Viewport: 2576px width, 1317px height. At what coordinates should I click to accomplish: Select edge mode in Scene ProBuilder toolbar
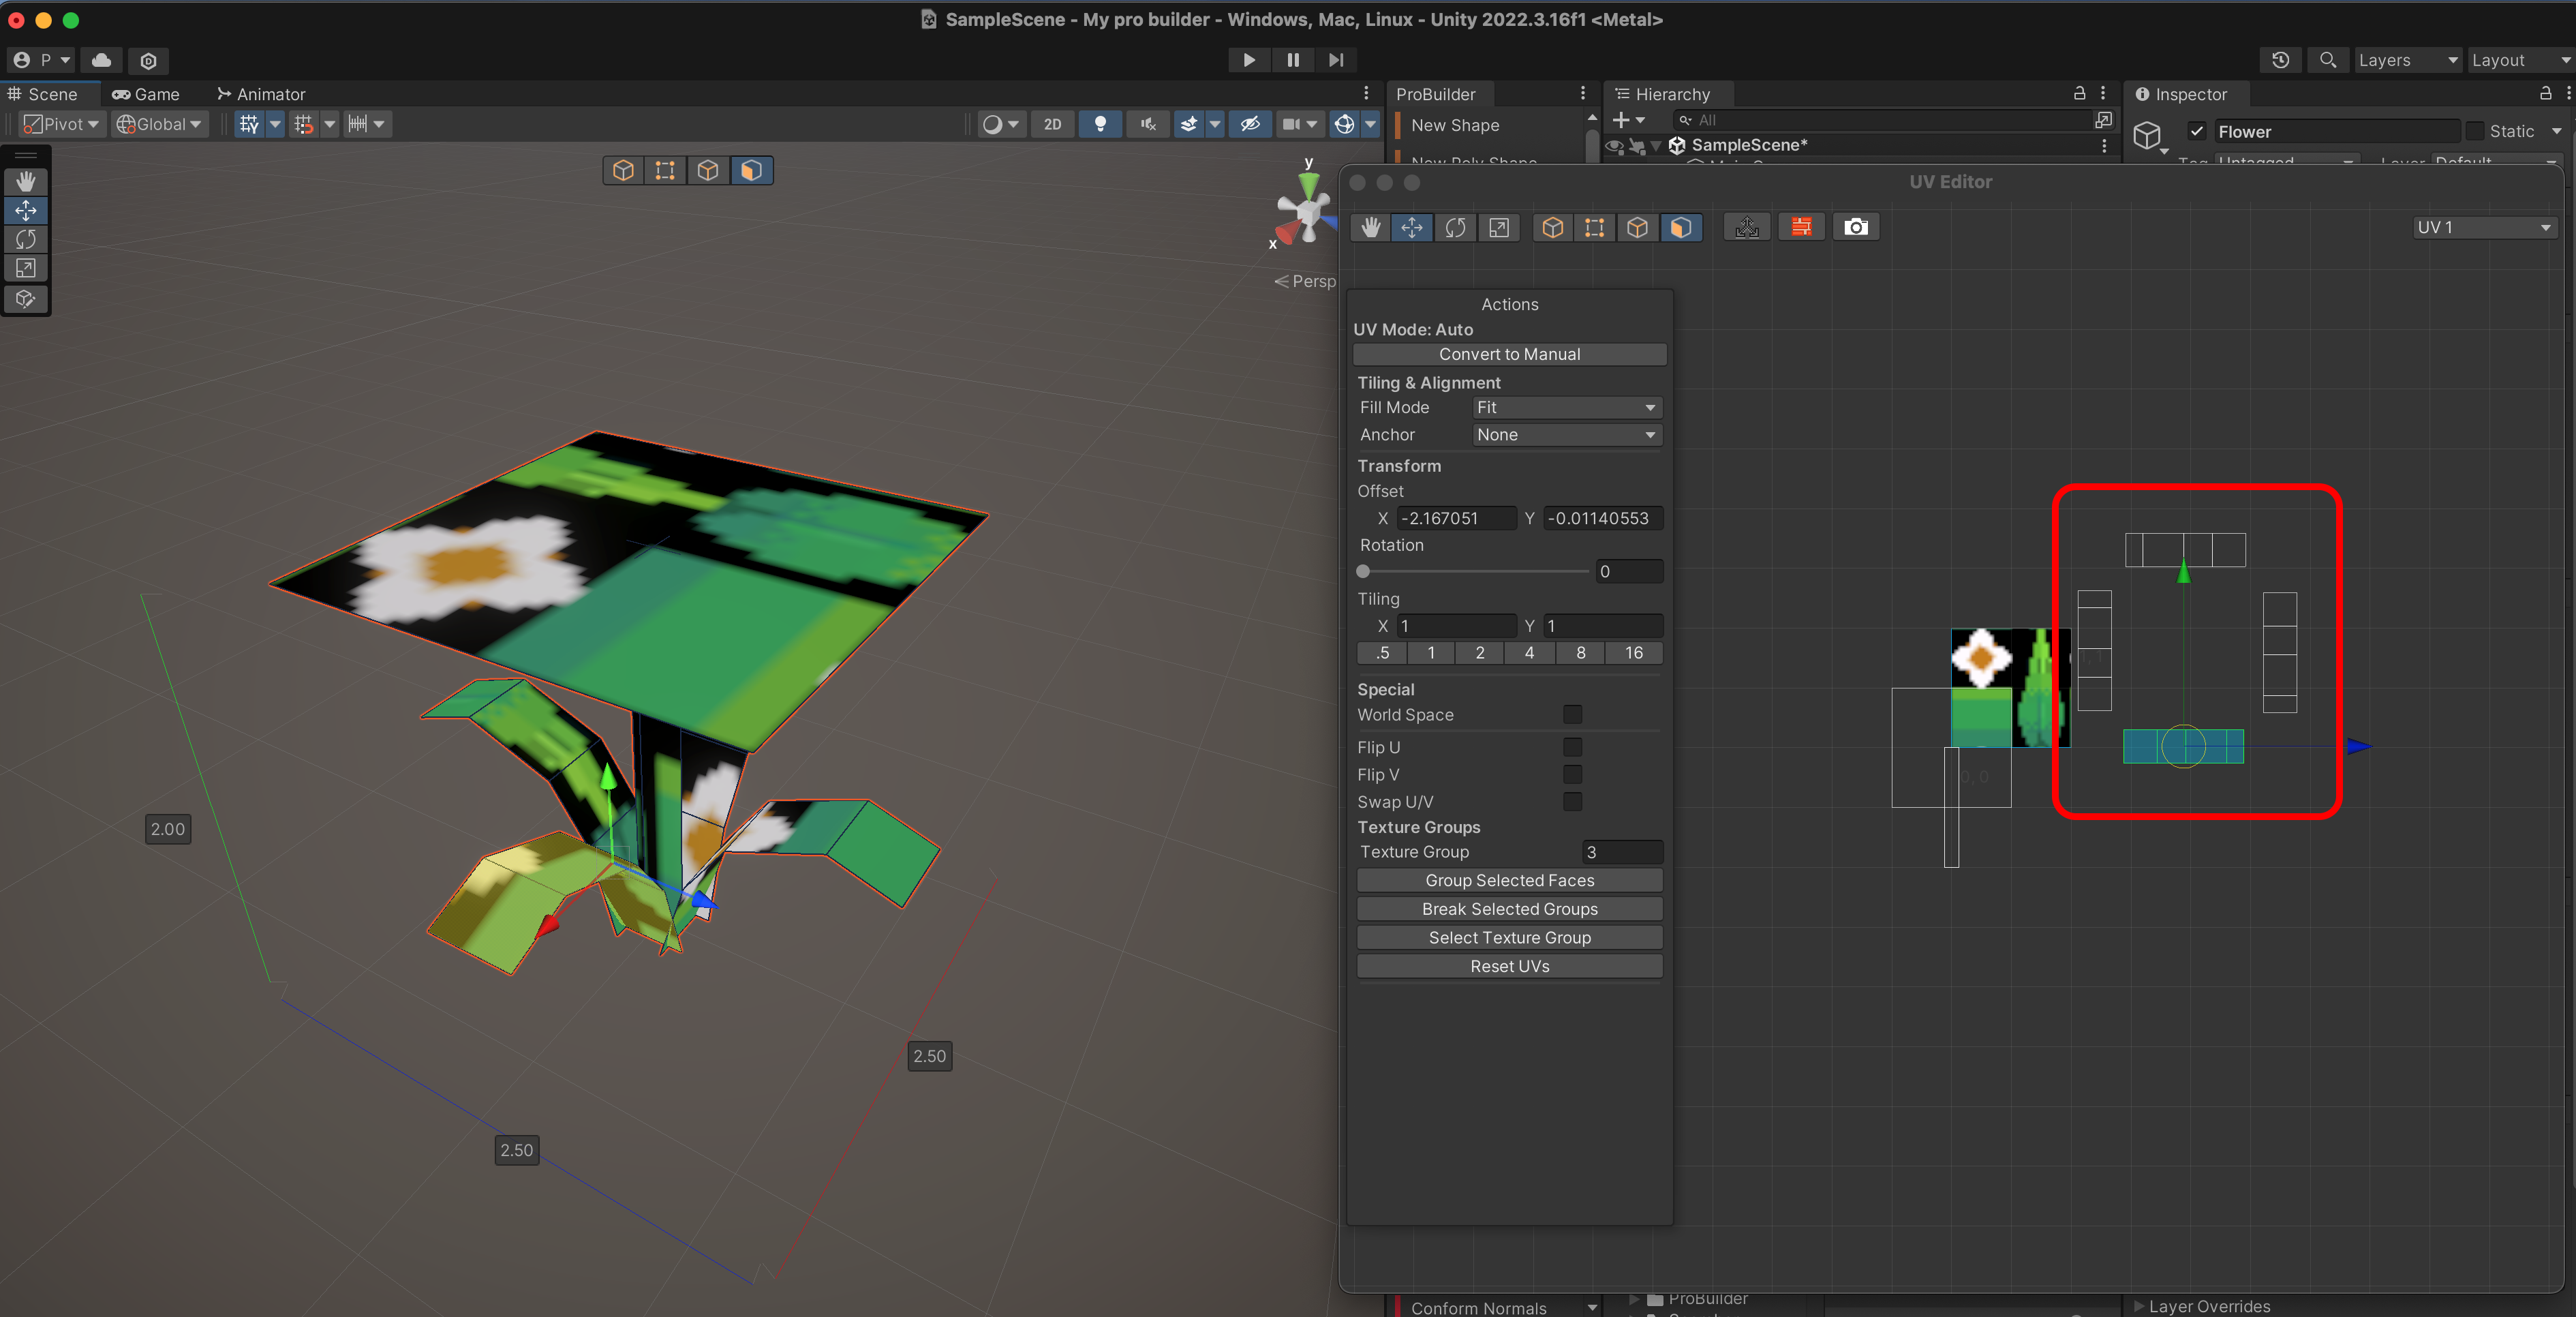pyautogui.click(x=708, y=170)
